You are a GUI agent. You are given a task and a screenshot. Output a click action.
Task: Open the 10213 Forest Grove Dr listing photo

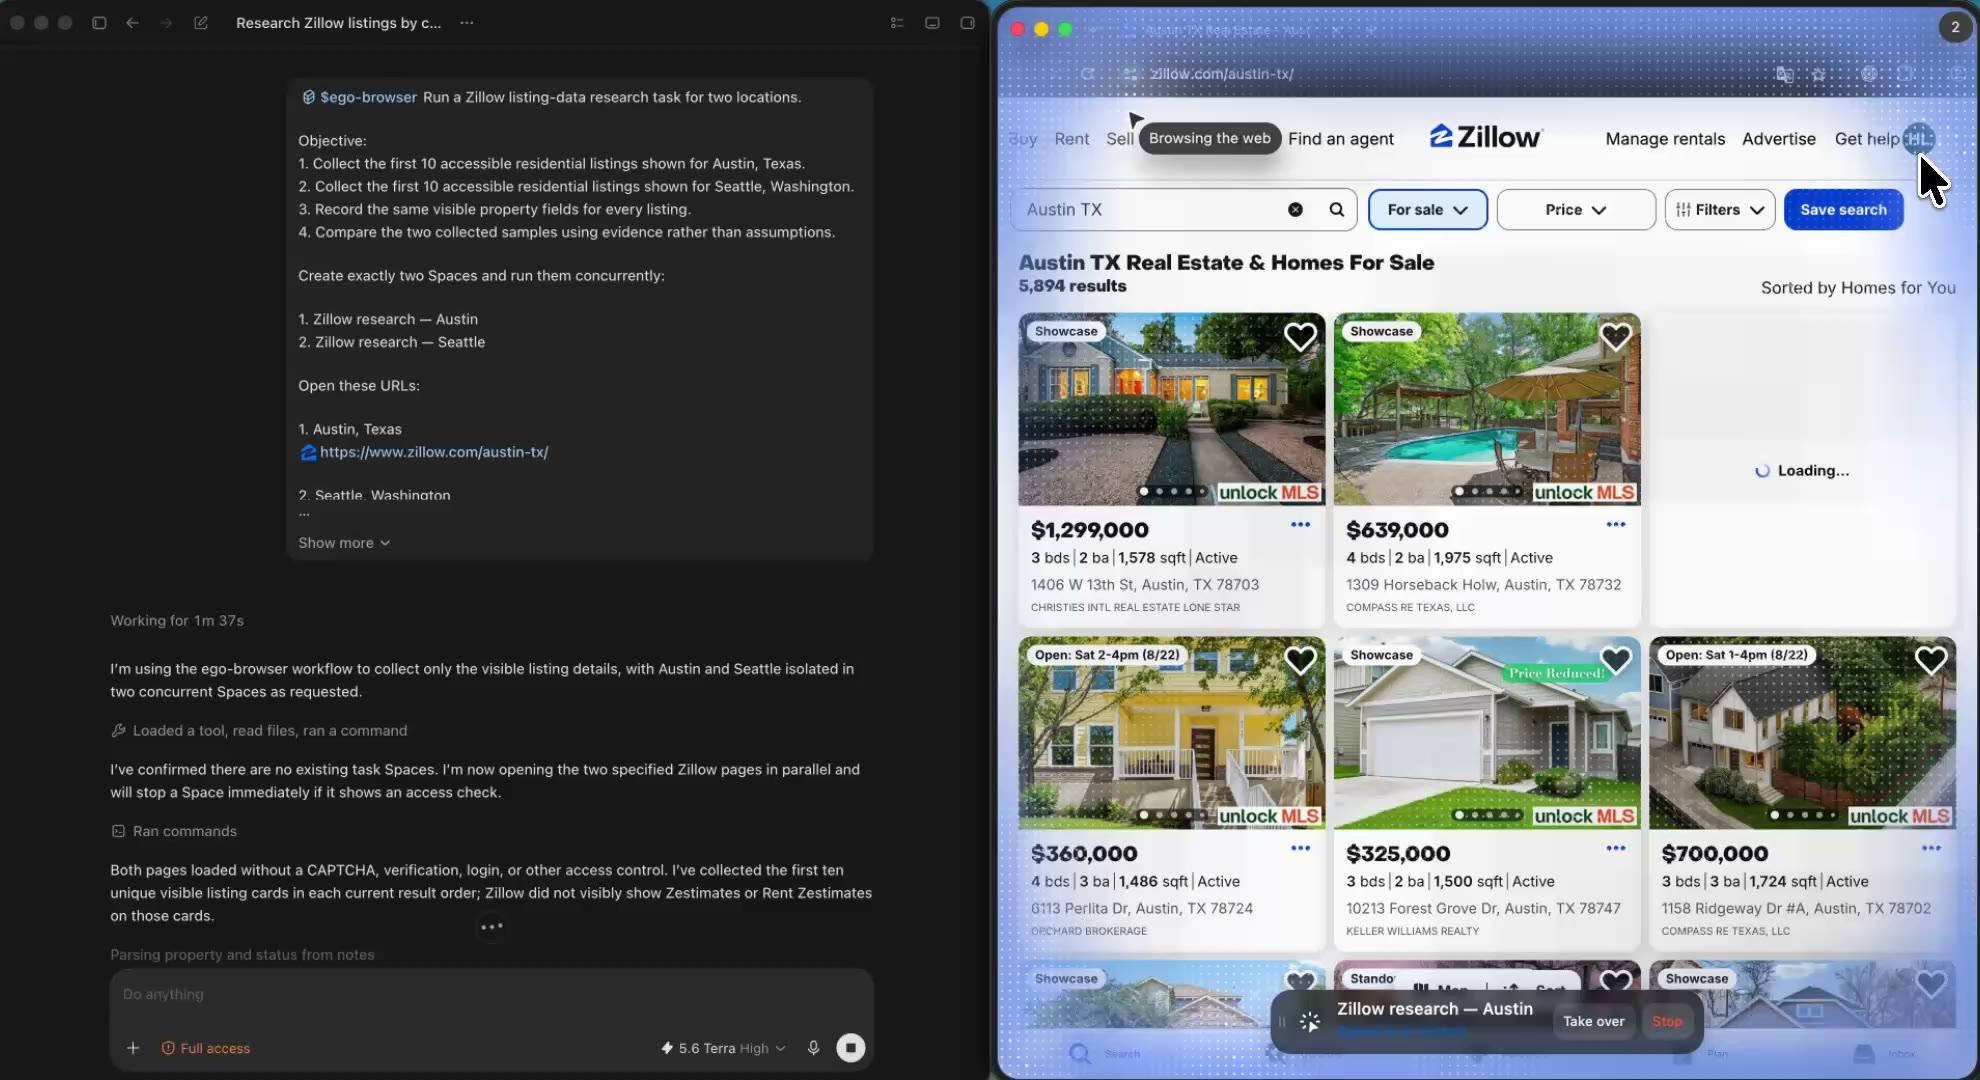coord(1487,733)
